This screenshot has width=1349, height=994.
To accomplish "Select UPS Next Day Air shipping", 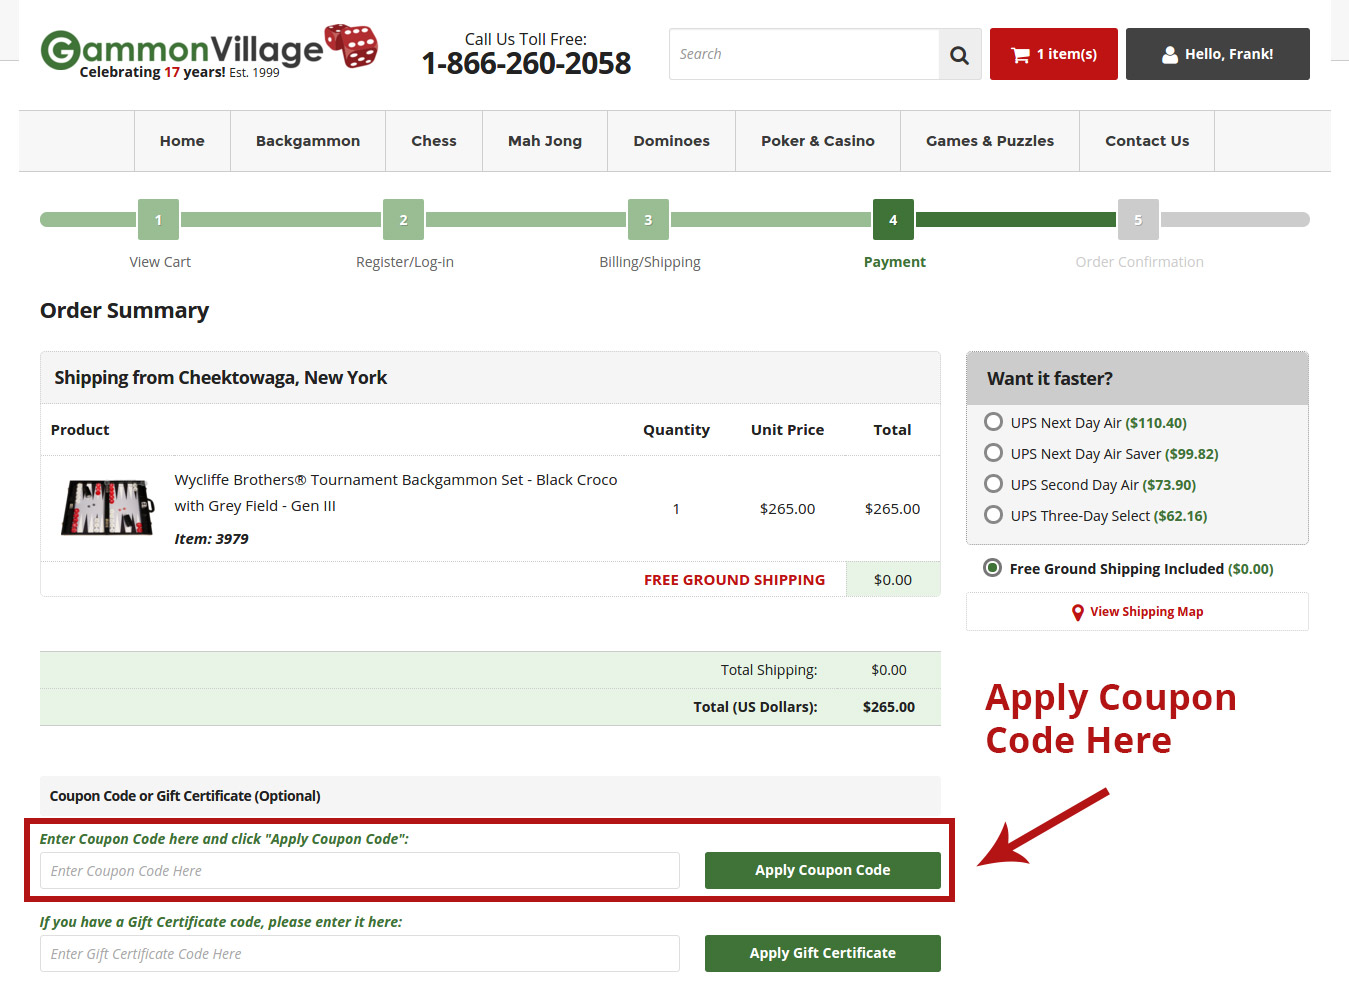I will (x=993, y=422).
